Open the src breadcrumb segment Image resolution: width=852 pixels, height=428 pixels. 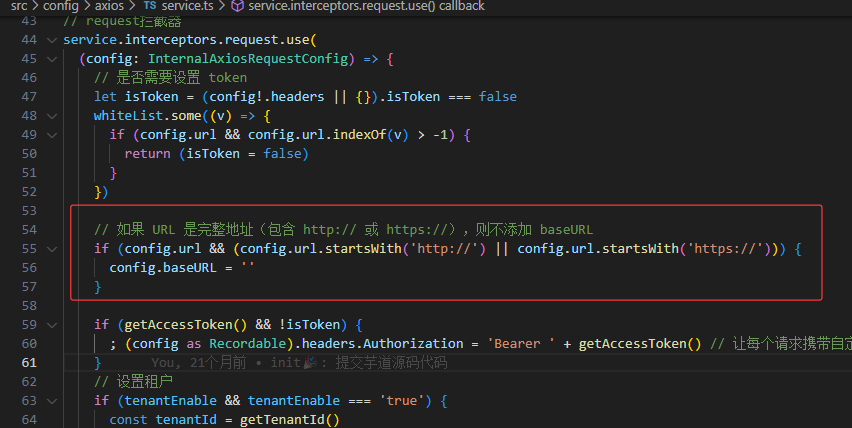click(x=19, y=6)
